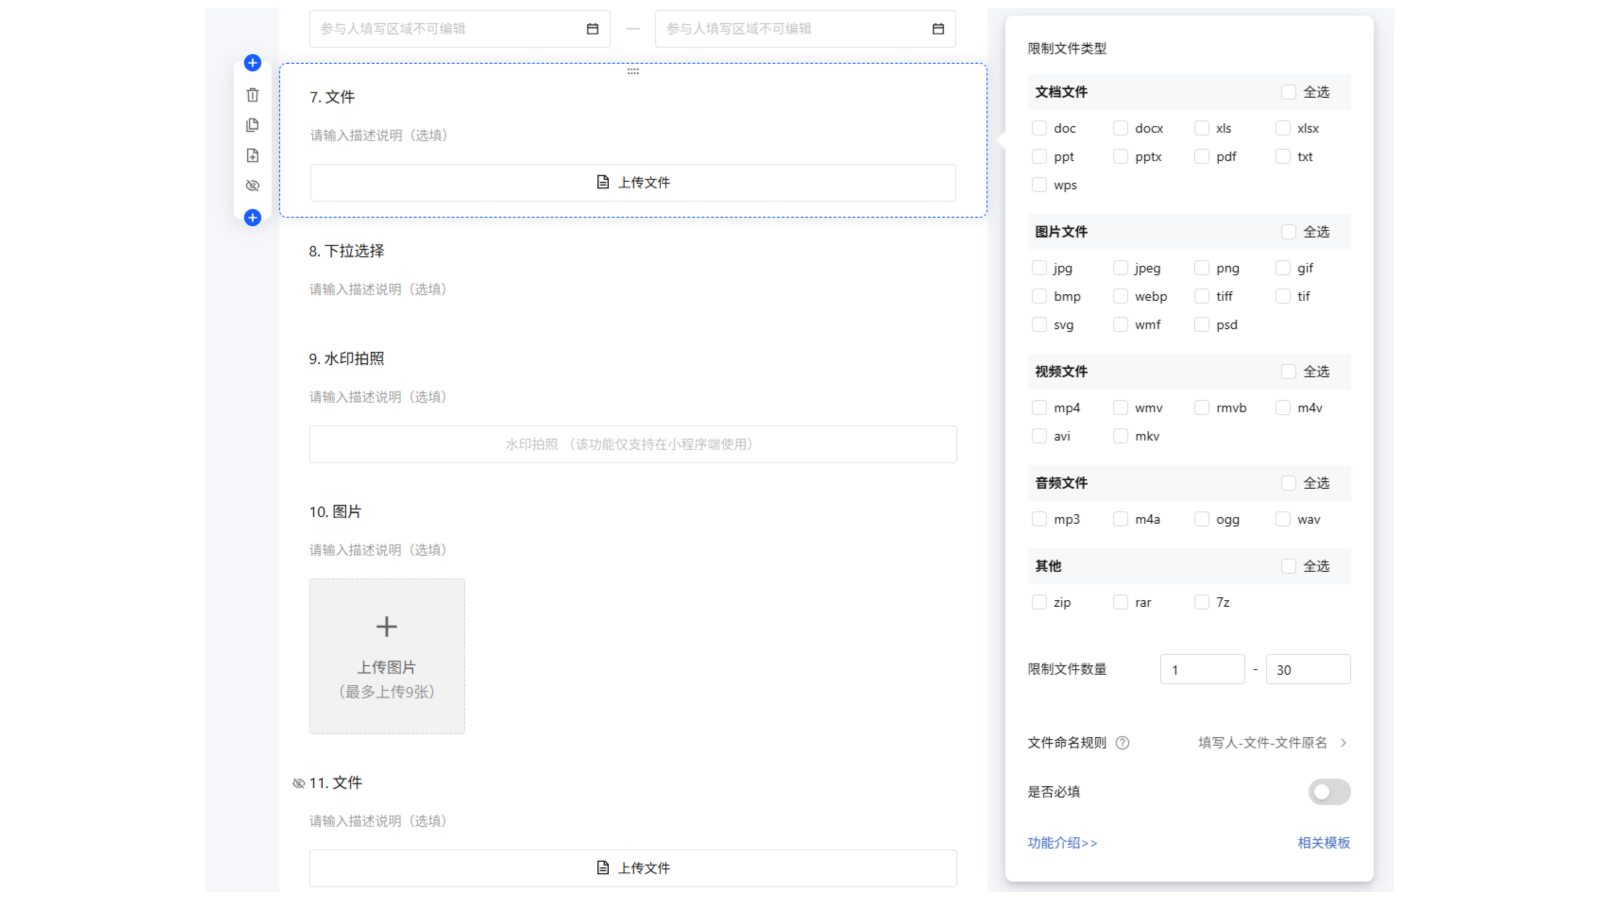Delete the selected 文件 question via trash icon
Image resolution: width=1600 pixels, height=900 pixels.
point(252,95)
